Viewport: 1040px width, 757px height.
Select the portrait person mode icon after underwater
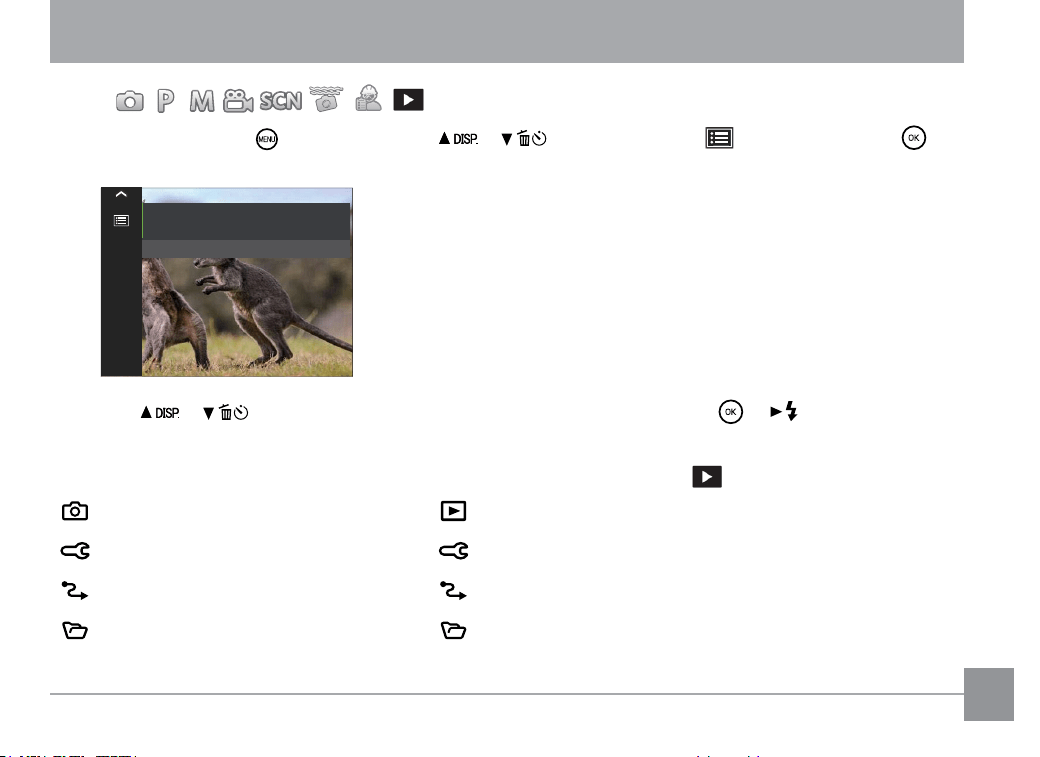(368, 98)
